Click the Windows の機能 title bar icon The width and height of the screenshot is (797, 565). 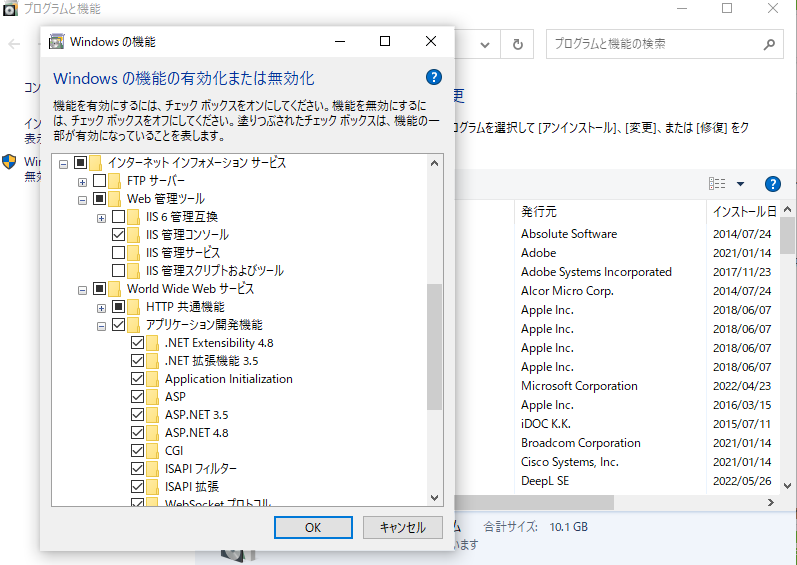56,42
